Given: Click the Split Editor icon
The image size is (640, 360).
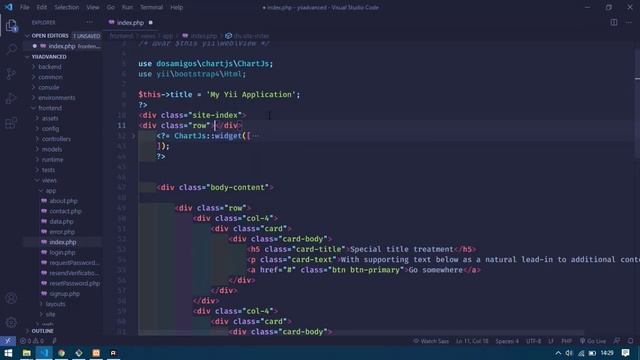Looking at the screenshot, I should point(613,22).
